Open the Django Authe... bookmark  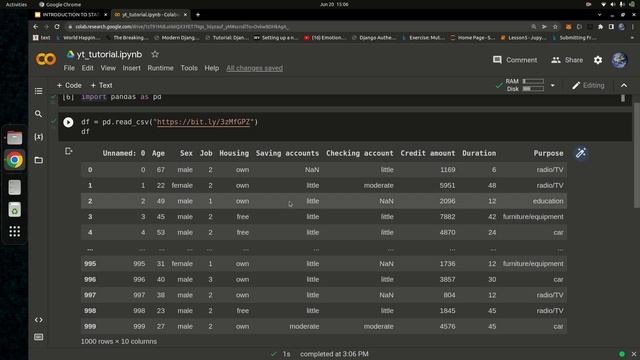coord(373,38)
